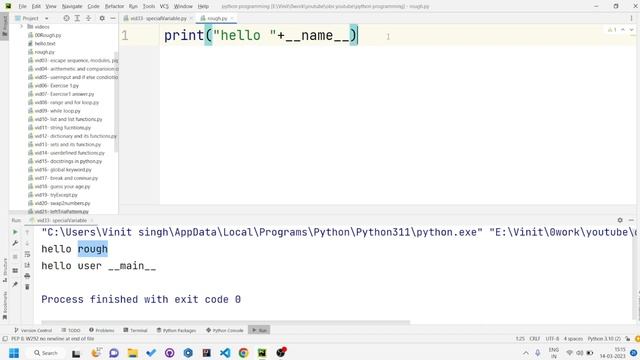
Task: Open the Navigate menu
Action: tap(72, 7)
